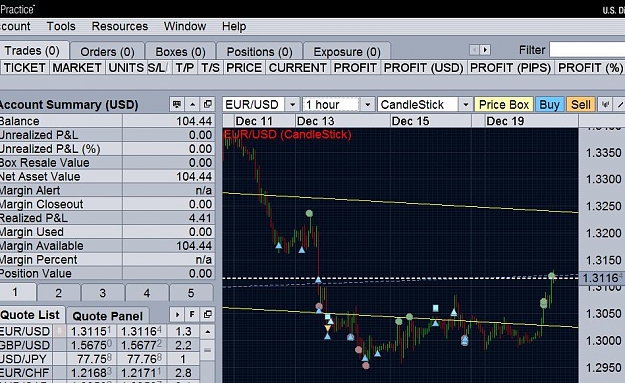Viewport: 625px width, 383px height.
Task: Click the Dec 15 date label on the chart
Action: coord(410,121)
